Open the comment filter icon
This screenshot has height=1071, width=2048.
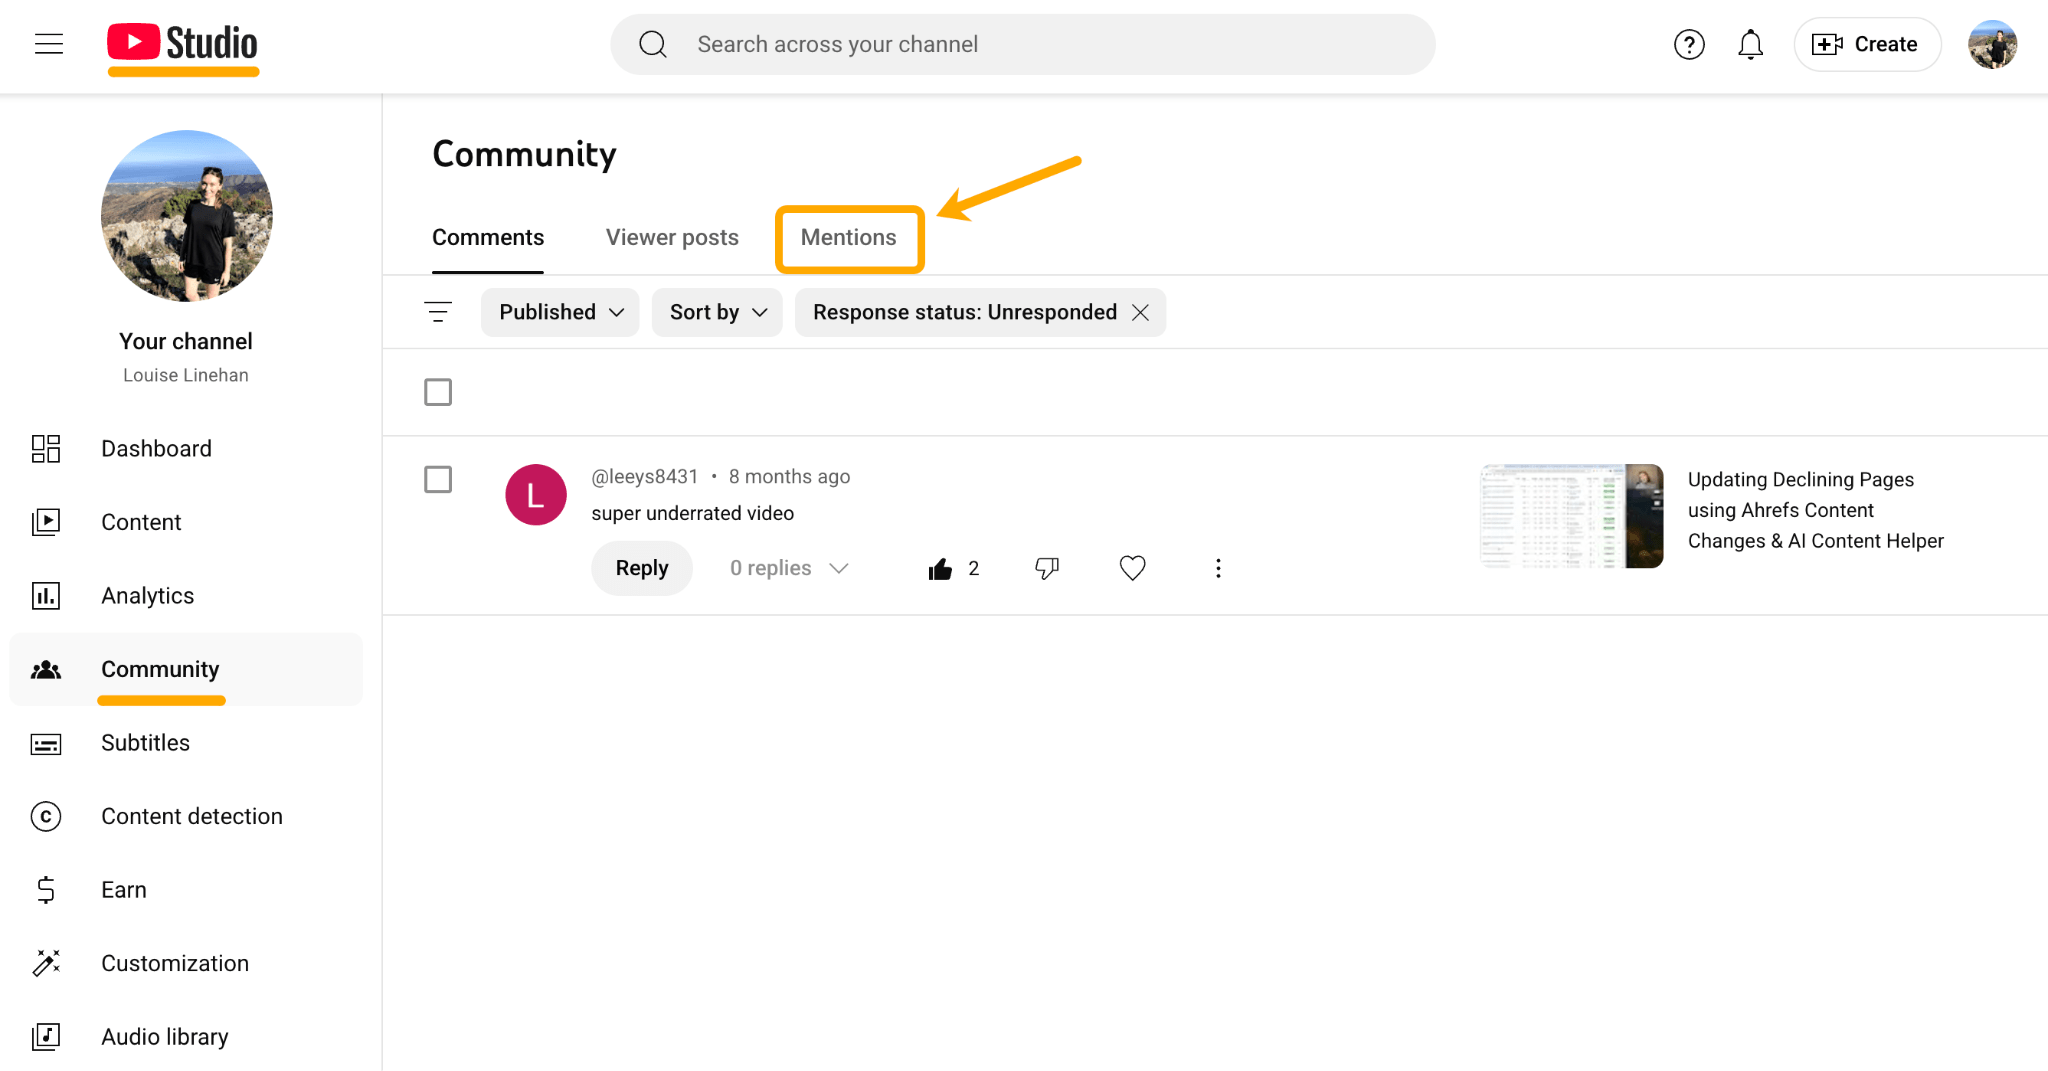(x=438, y=311)
